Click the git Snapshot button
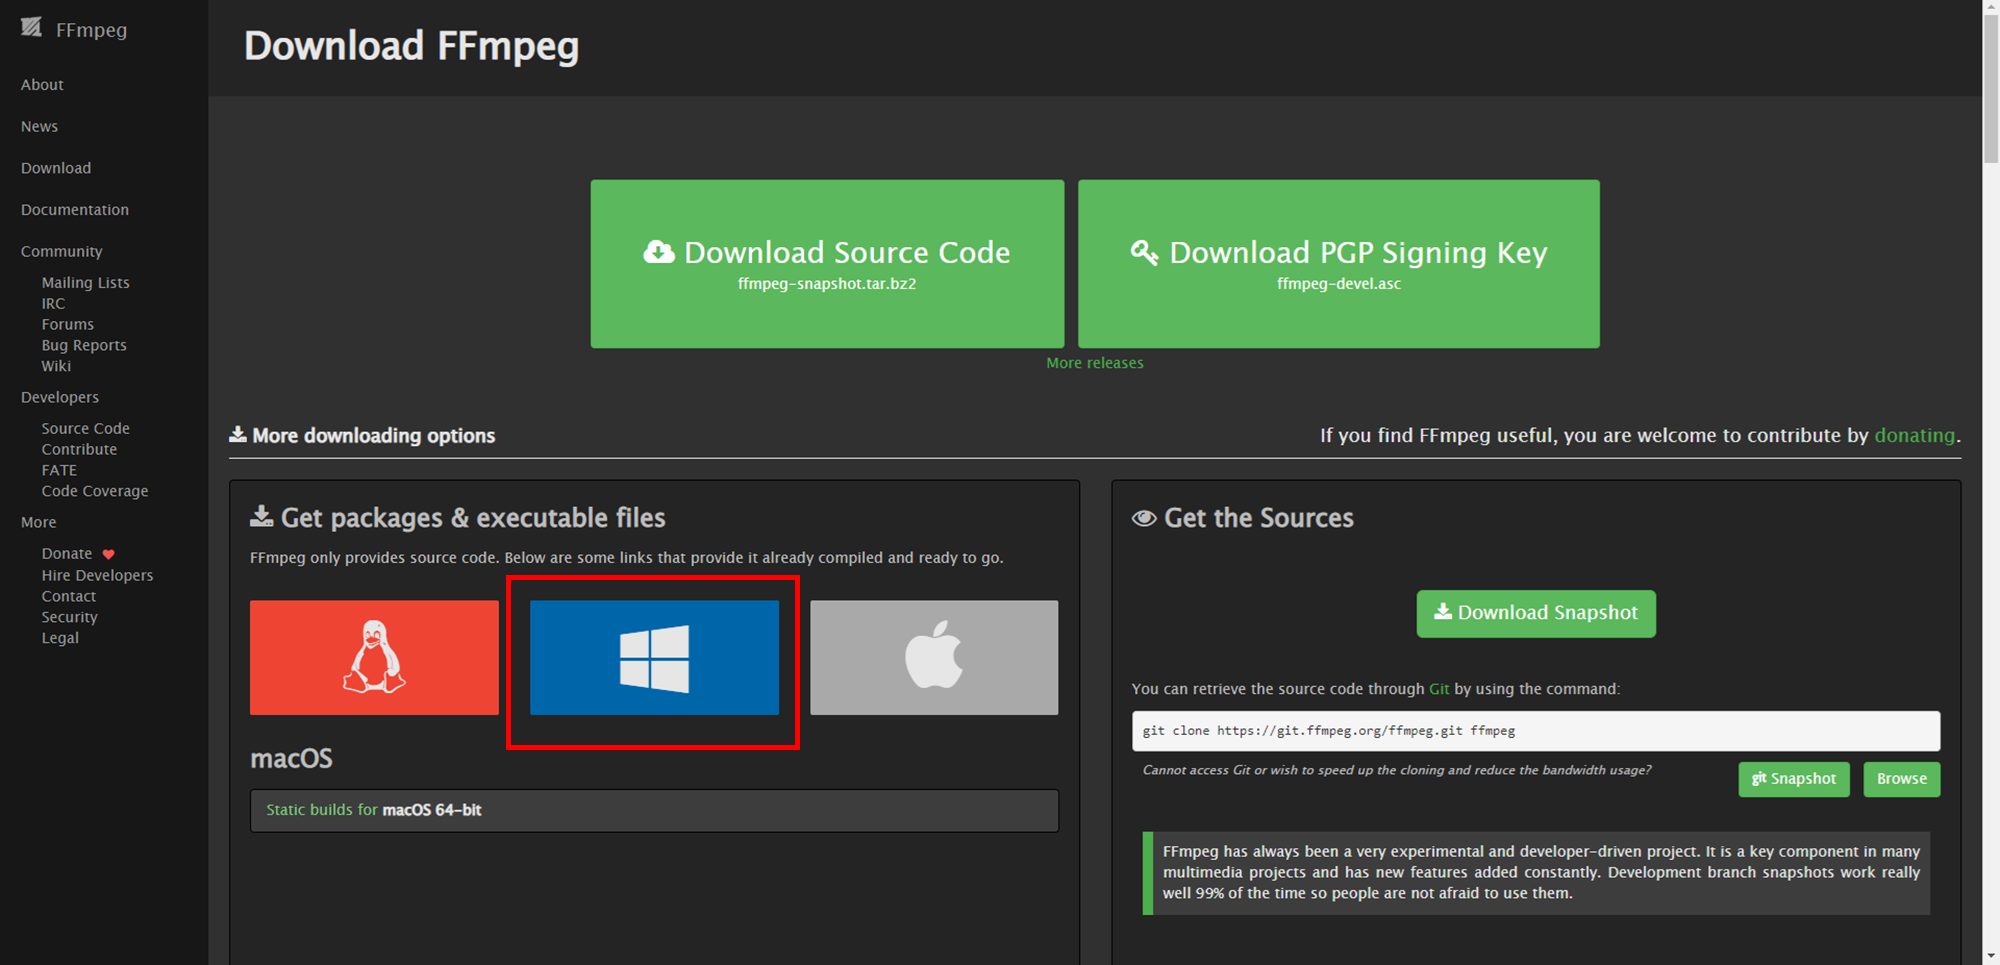 pyautogui.click(x=1794, y=779)
